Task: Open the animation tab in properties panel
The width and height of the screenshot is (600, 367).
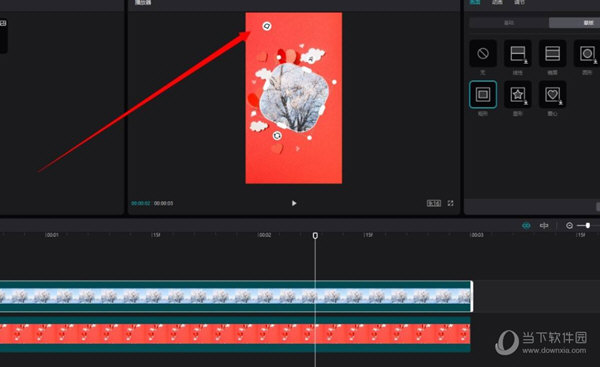Action: click(x=497, y=2)
